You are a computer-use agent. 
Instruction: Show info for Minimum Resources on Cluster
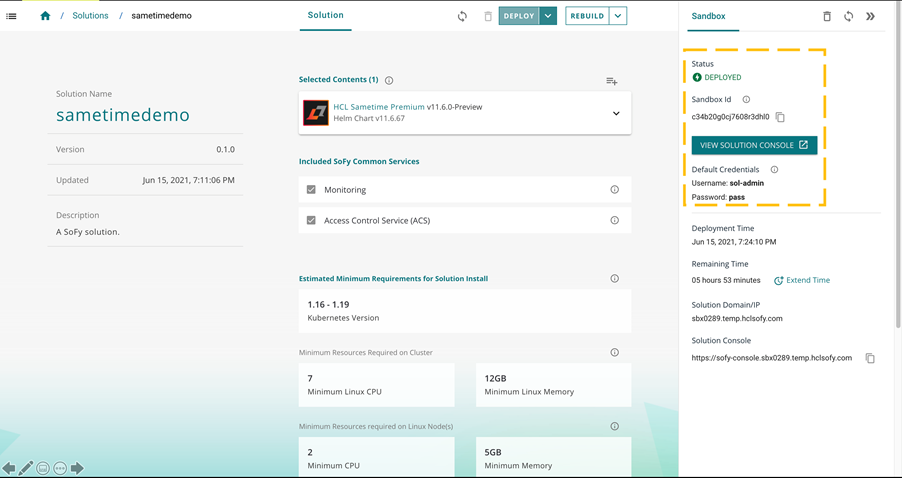tap(614, 352)
